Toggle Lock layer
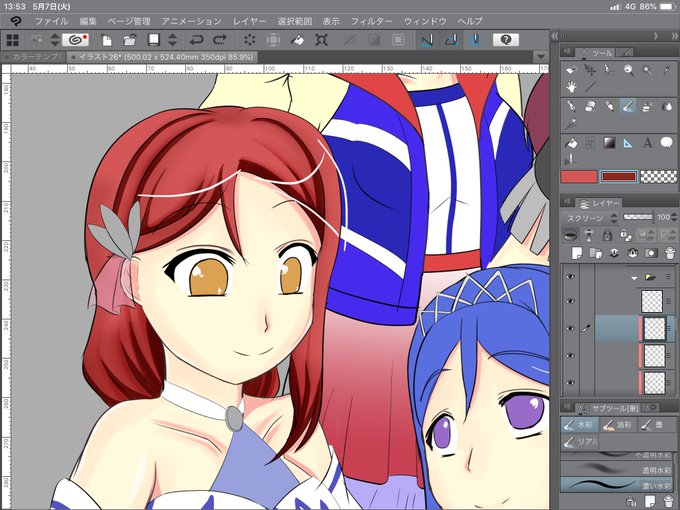Viewport: 680px width, 510px height. tap(607, 235)
